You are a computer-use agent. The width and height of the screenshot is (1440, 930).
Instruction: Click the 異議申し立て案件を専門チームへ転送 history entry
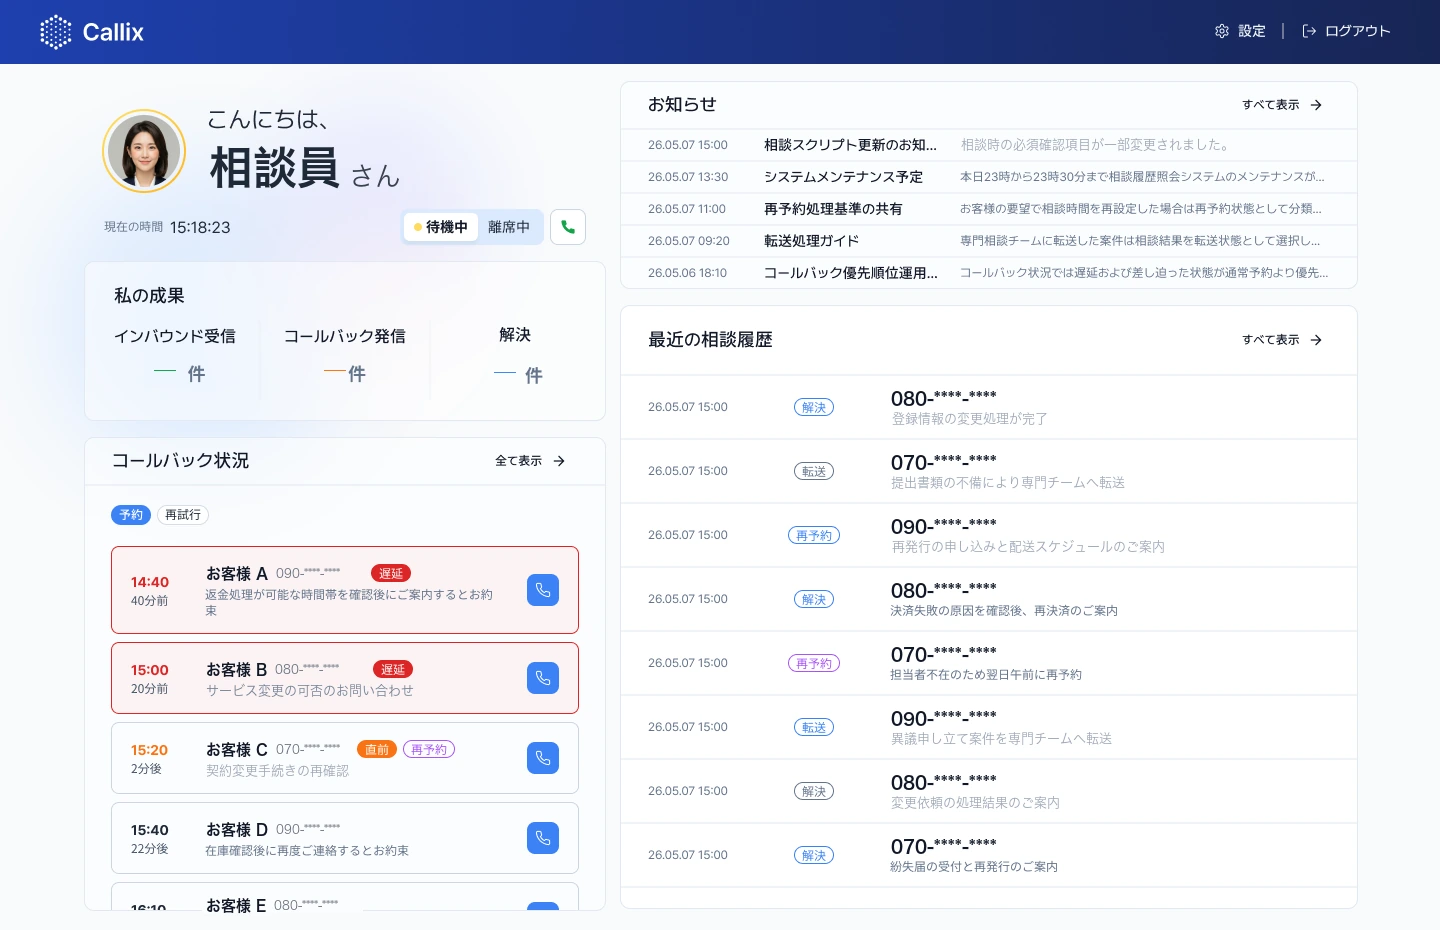point(989,727)
